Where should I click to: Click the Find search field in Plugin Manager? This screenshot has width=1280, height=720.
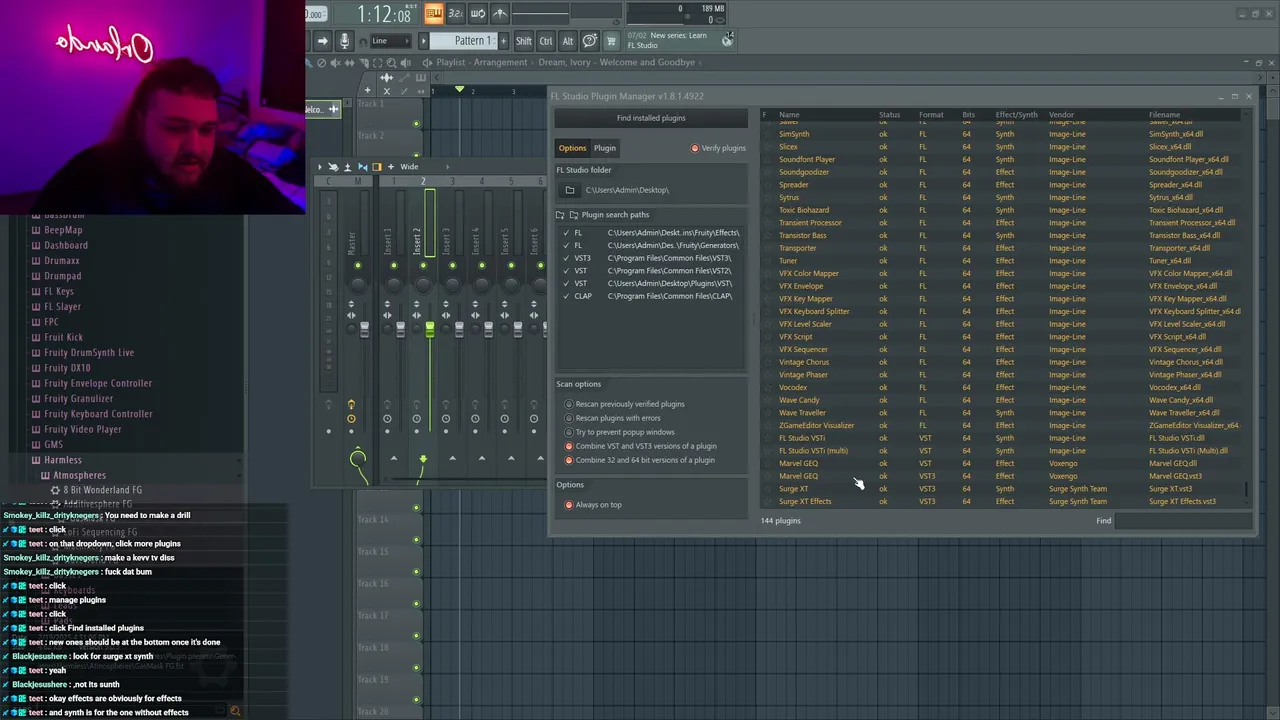click(1183, 520)
